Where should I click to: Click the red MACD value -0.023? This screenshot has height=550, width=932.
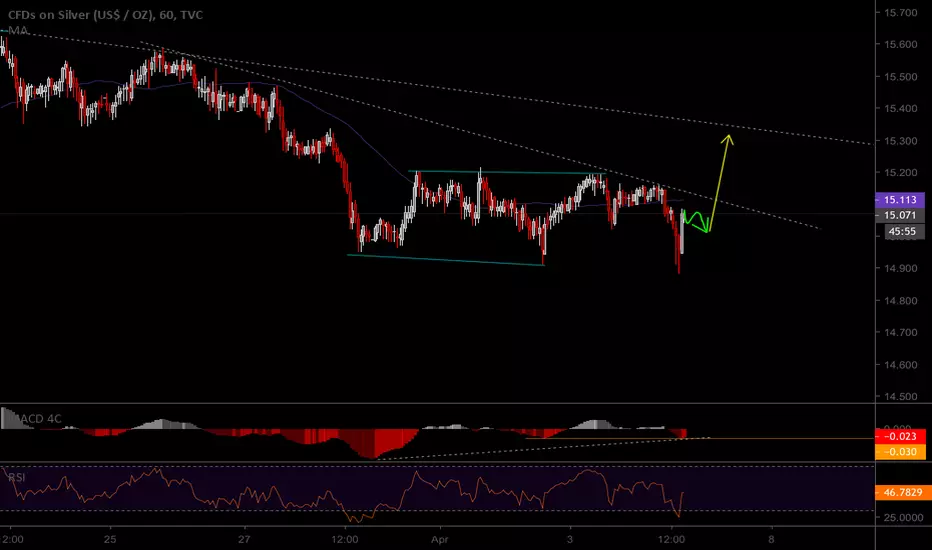(x=900, y=436)
